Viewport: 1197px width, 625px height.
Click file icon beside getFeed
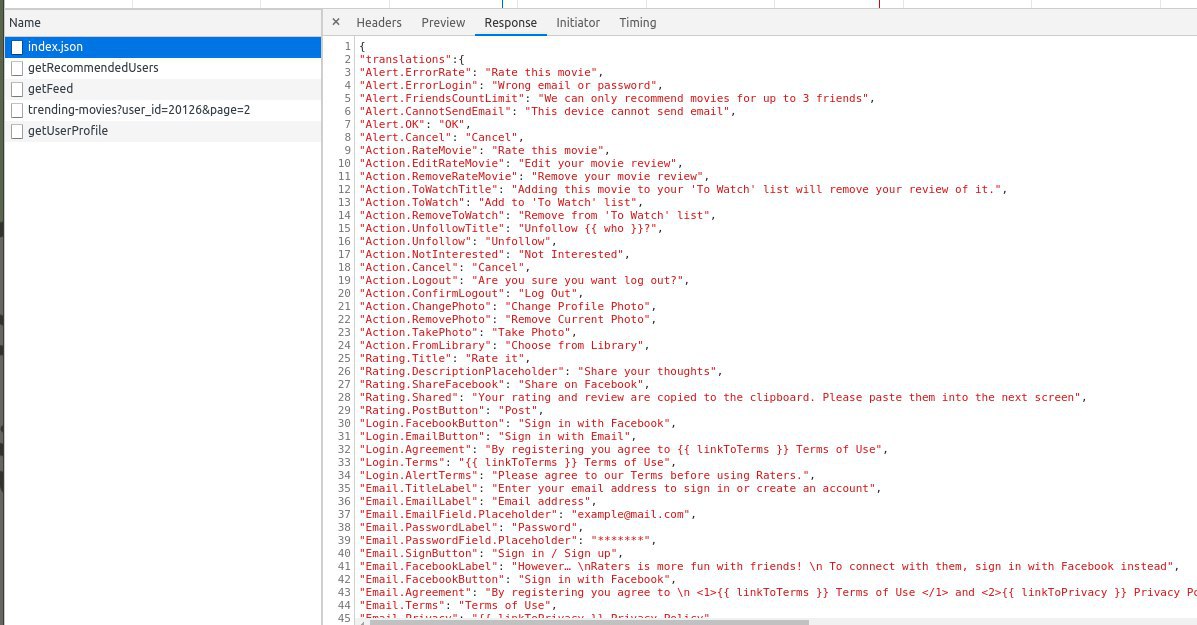tap(17, 89)
